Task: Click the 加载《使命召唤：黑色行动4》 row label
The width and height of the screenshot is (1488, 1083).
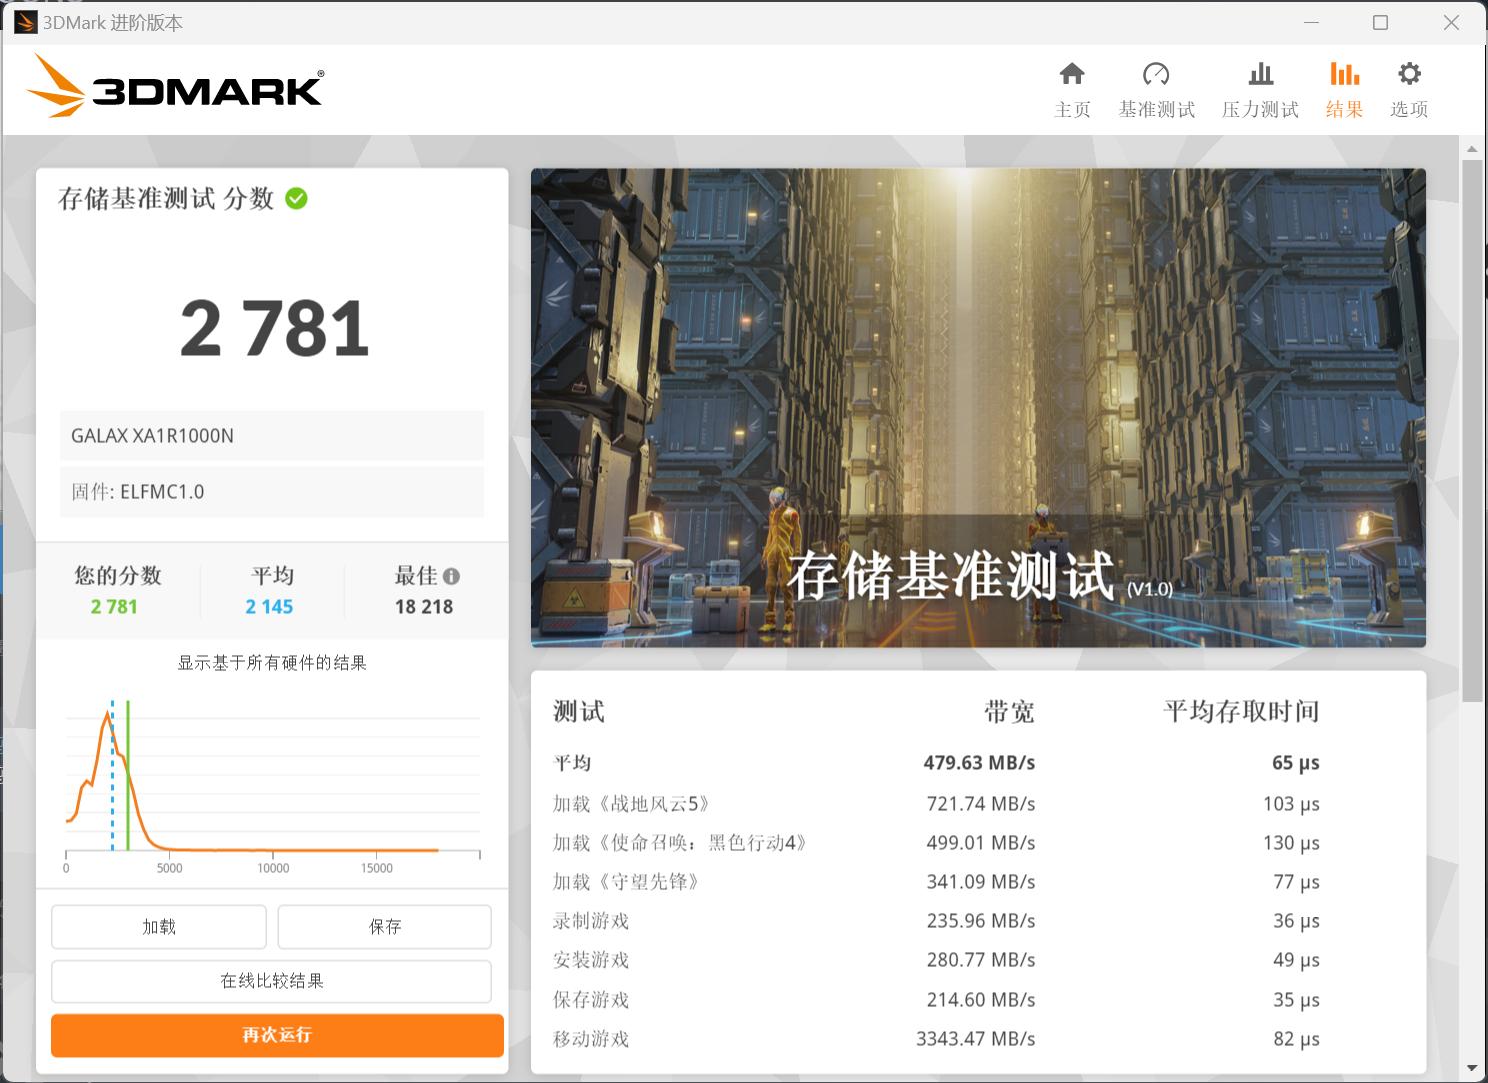Action: 680,843
